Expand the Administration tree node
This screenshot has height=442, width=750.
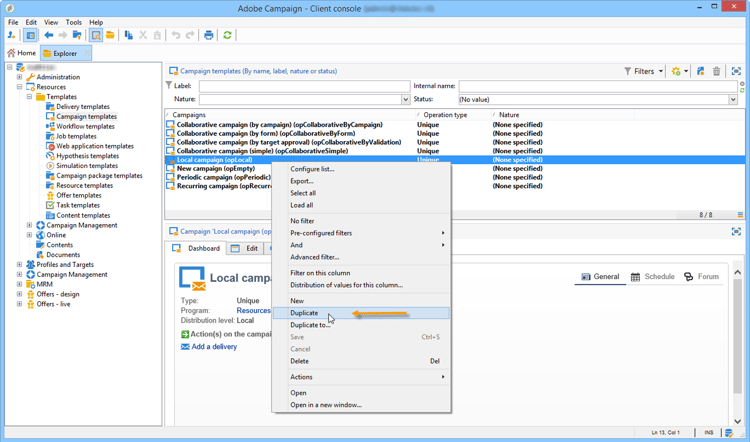(x=20, y=77)
